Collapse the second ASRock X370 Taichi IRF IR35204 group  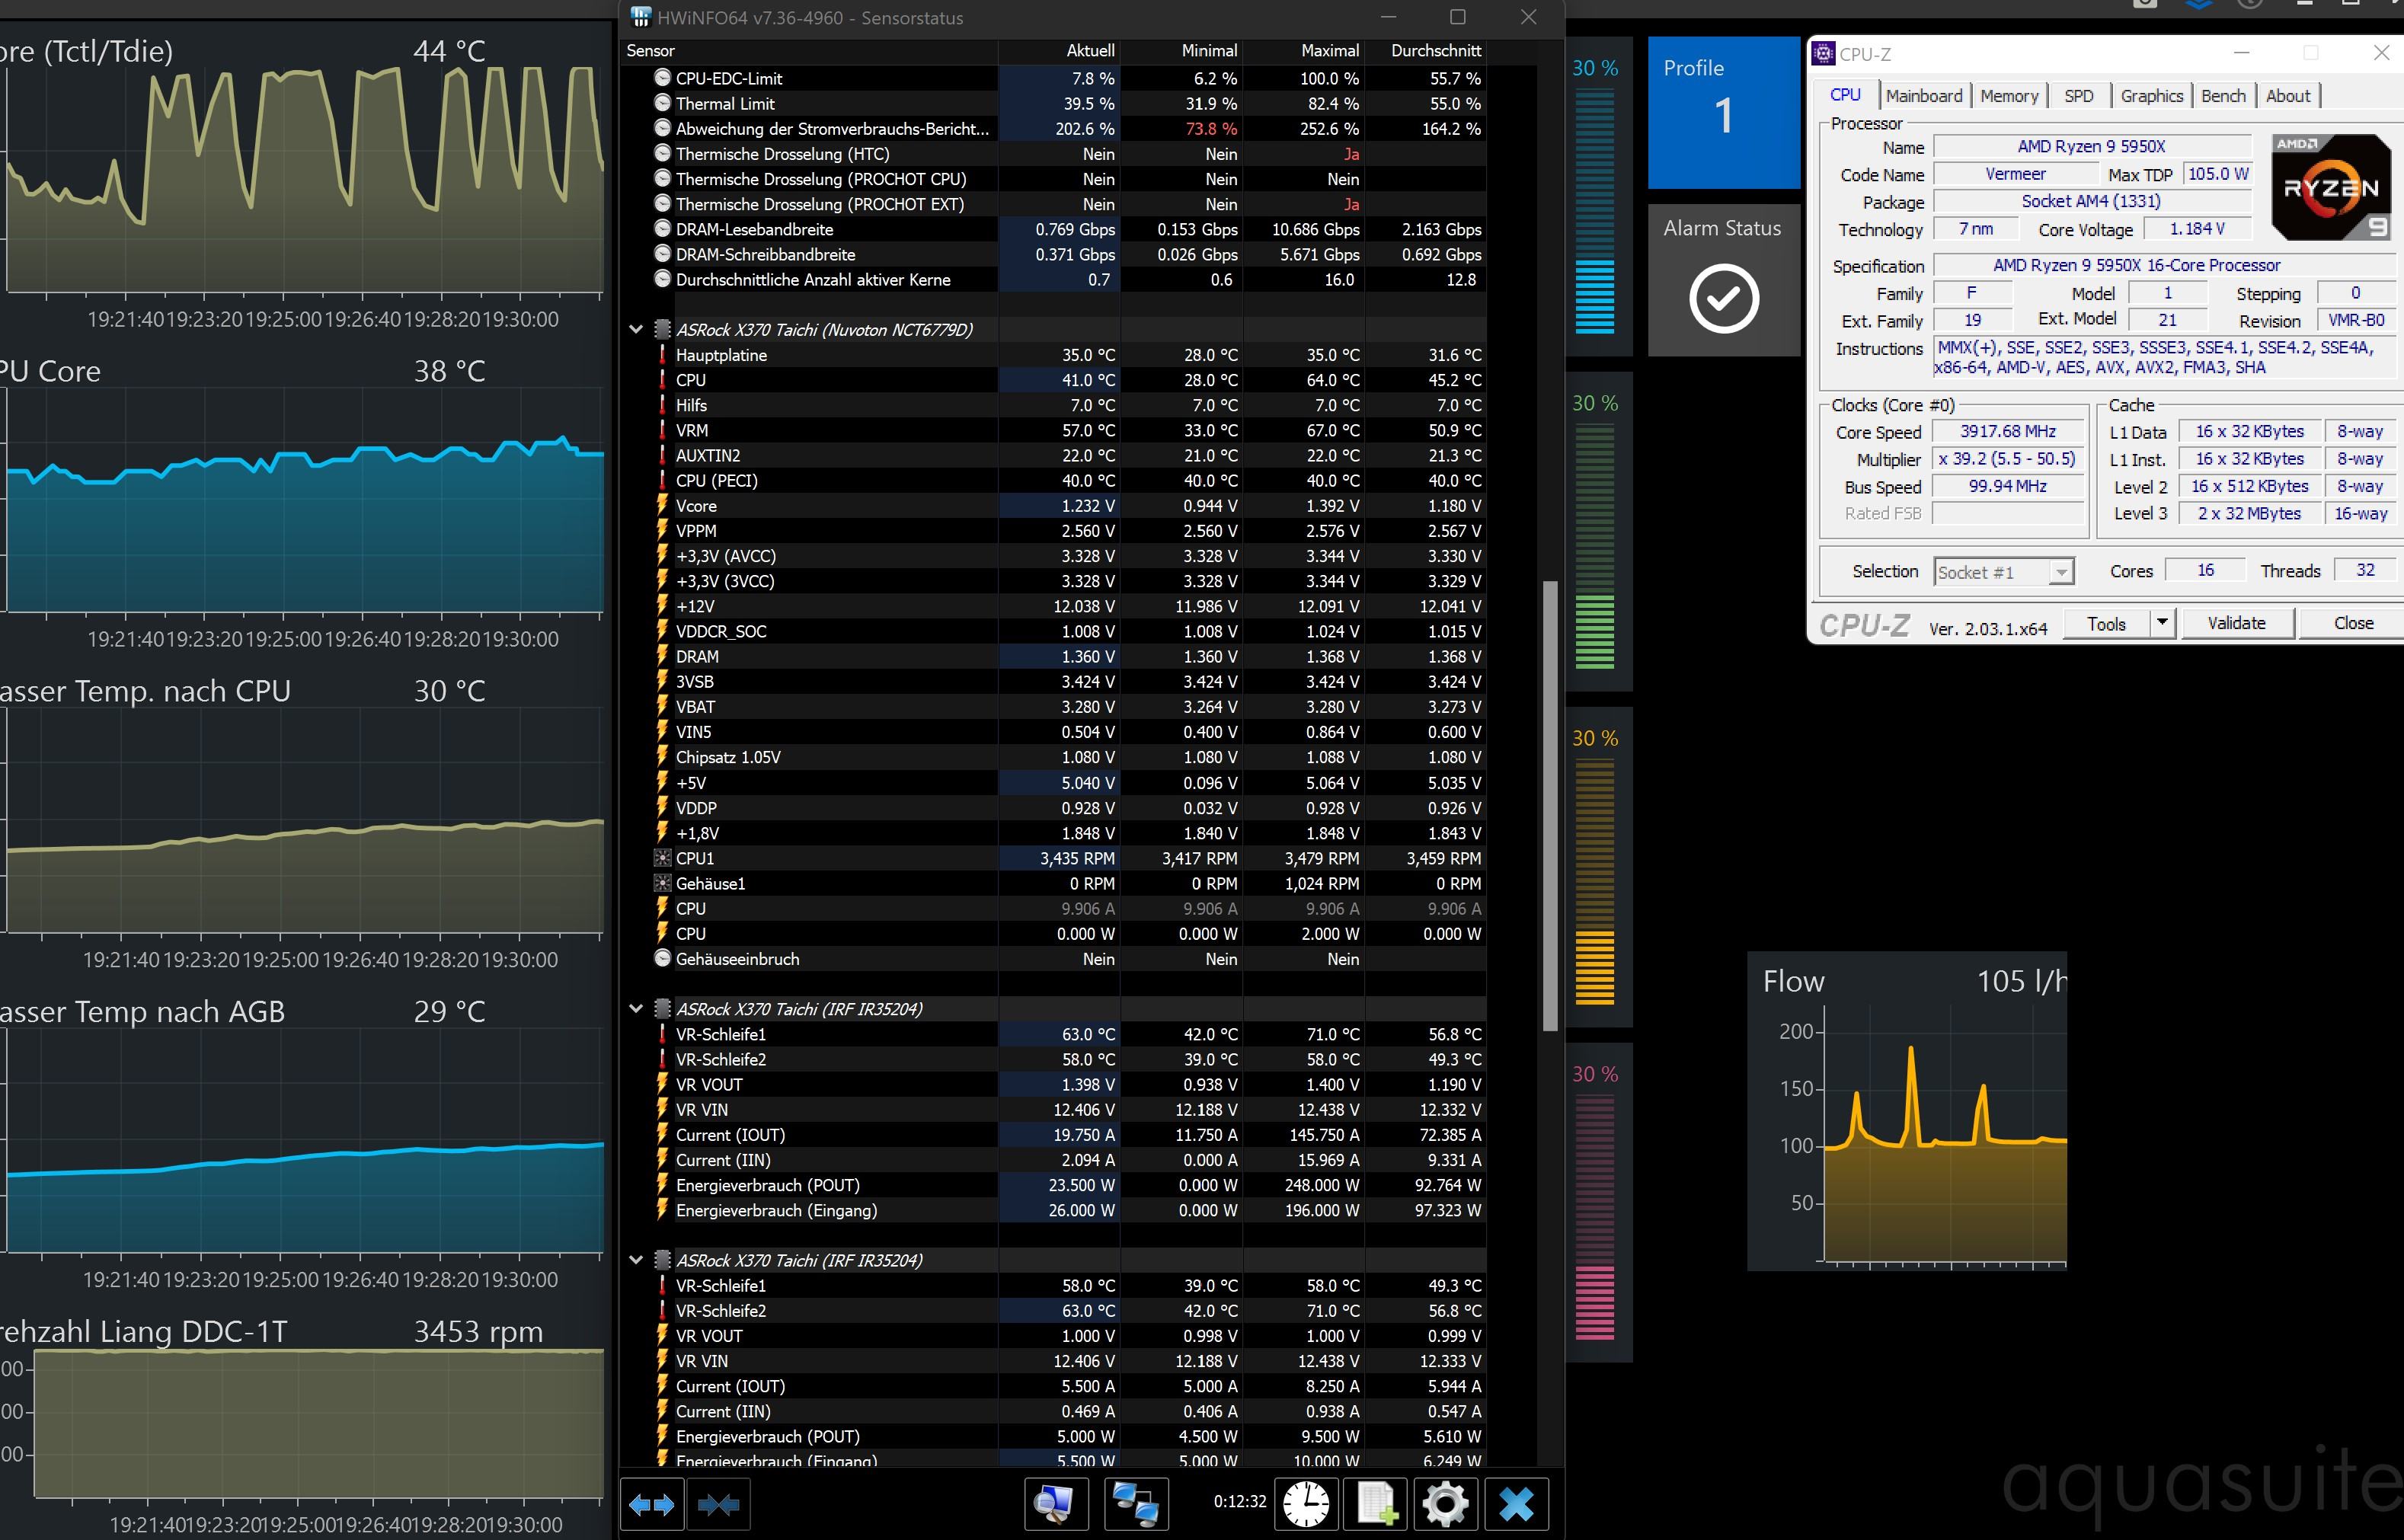coord(635,1260)
